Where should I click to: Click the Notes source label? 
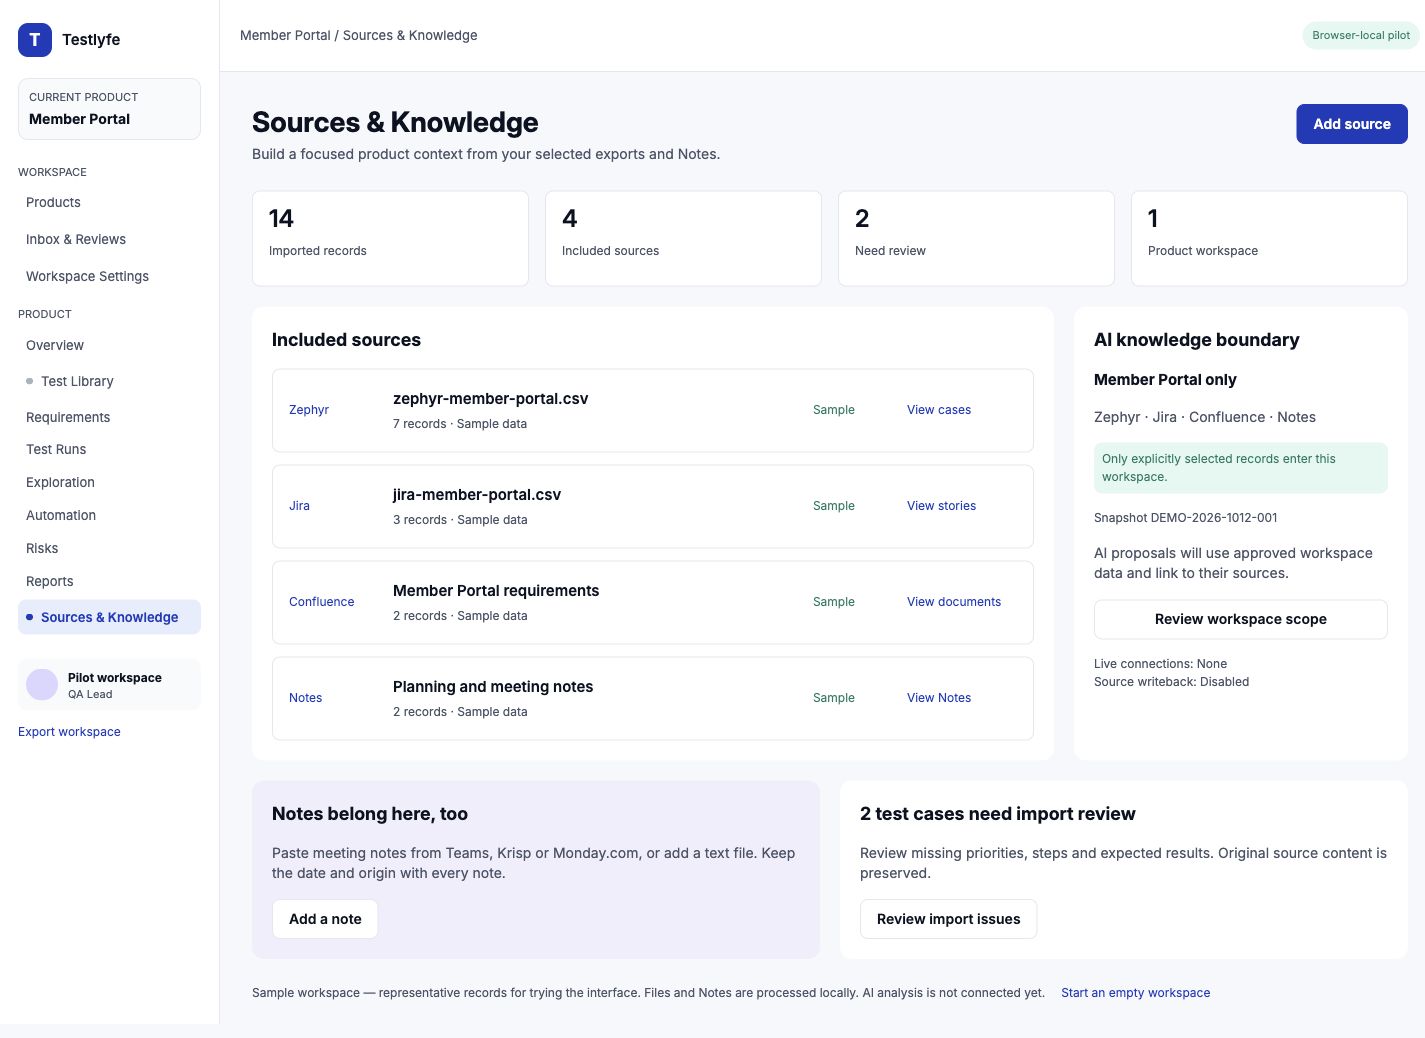pyautogui.click(x=305, y=698)
